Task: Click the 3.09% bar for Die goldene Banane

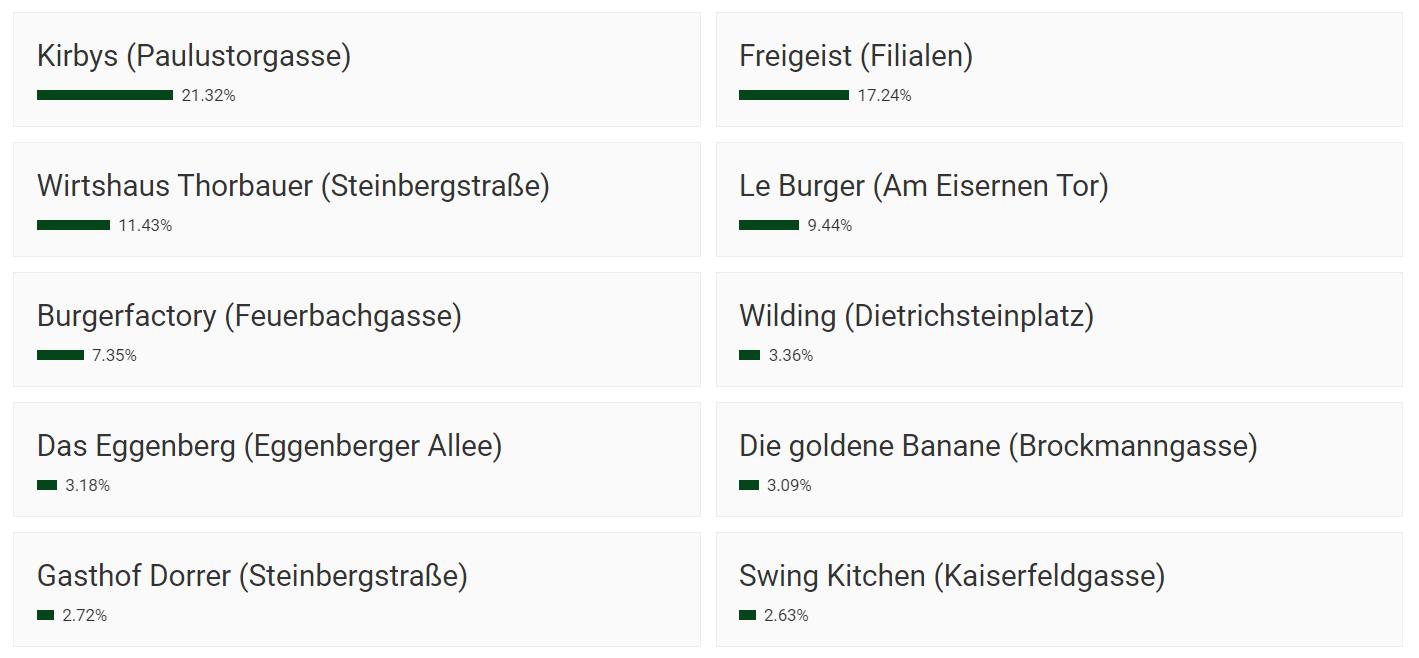Action: [x=749, y=485]
